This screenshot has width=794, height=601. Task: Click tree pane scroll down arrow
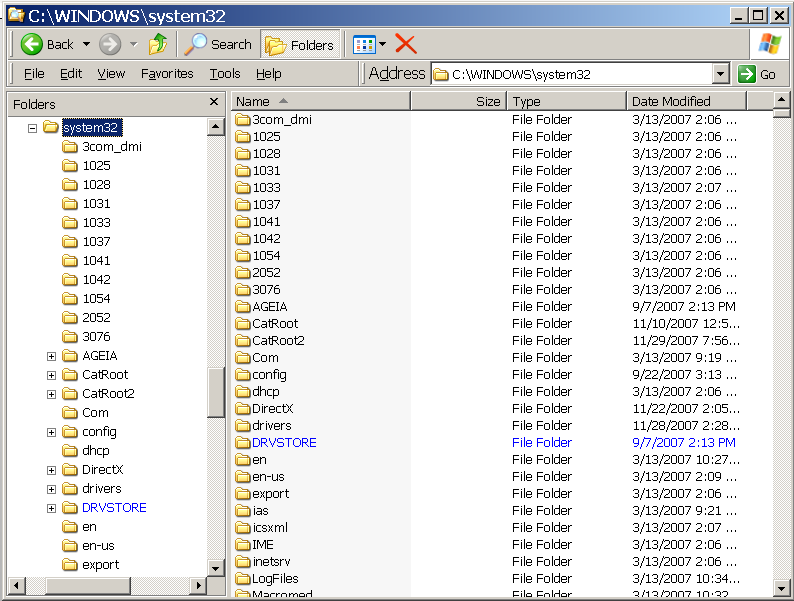(x=216, y=568)
